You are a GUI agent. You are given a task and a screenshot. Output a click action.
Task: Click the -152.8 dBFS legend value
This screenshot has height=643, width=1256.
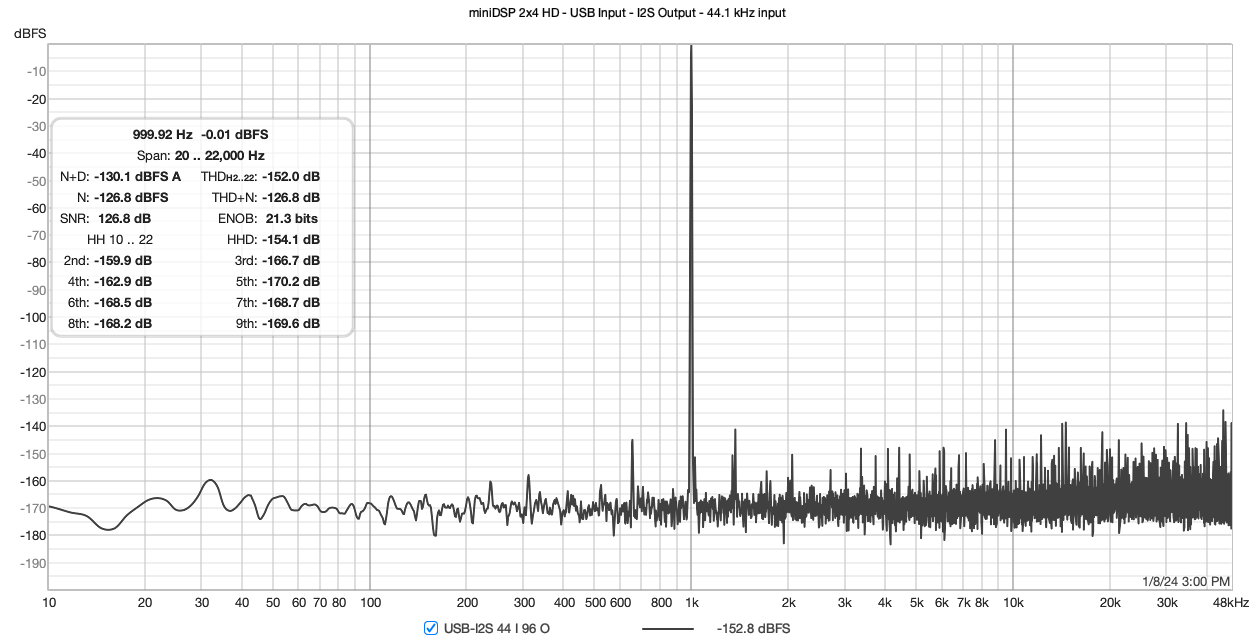(753, 628)
